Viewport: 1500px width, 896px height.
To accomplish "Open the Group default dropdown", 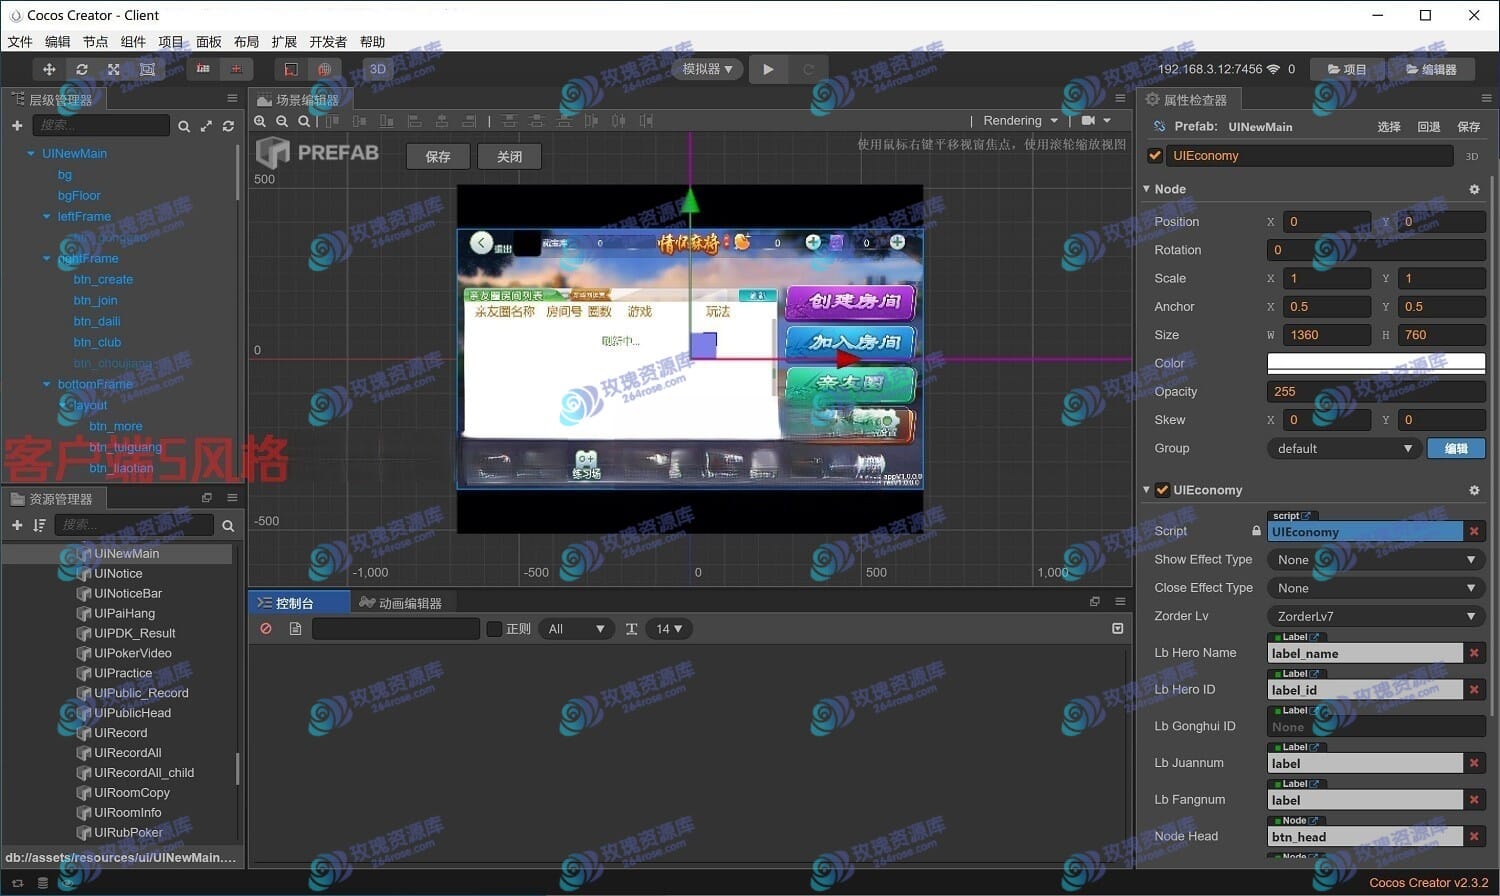I will (x=1343, y=448).
